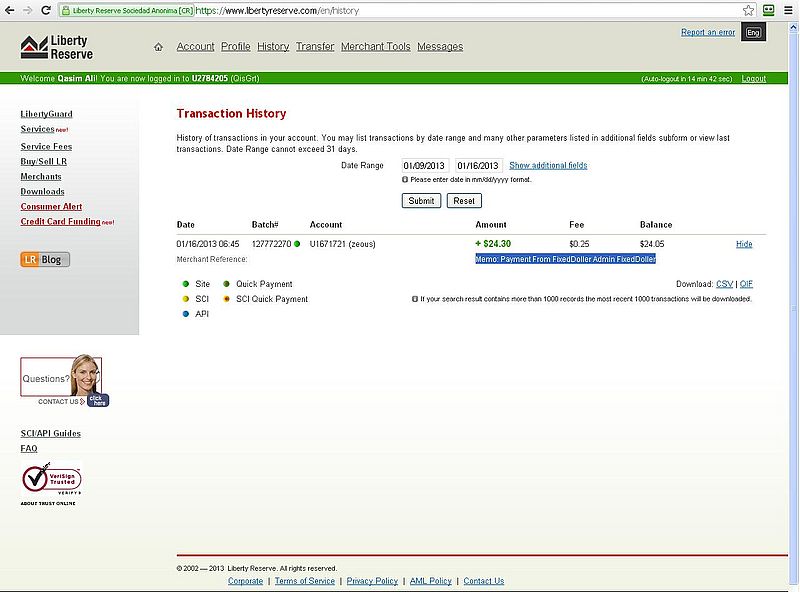Viewport: 800px width, 592px height.
Task: Open the Eng language selector
Action: coord(754,33)
